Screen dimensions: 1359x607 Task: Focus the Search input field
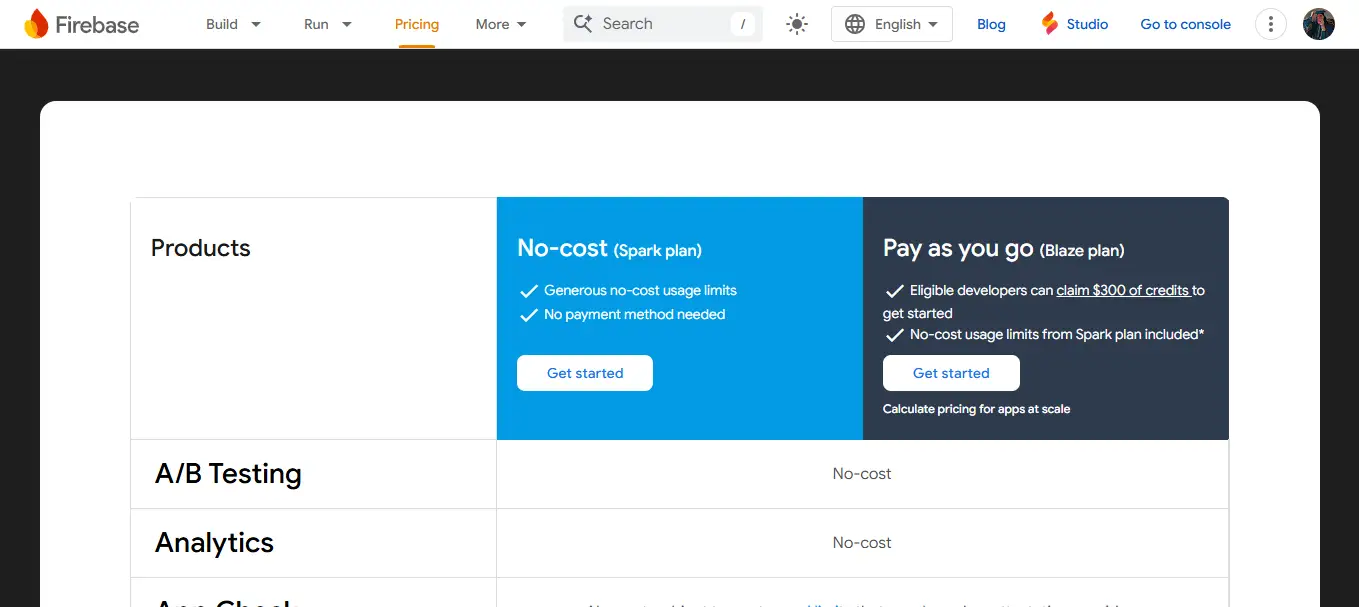pyautogui.click(x=660, y=24)
